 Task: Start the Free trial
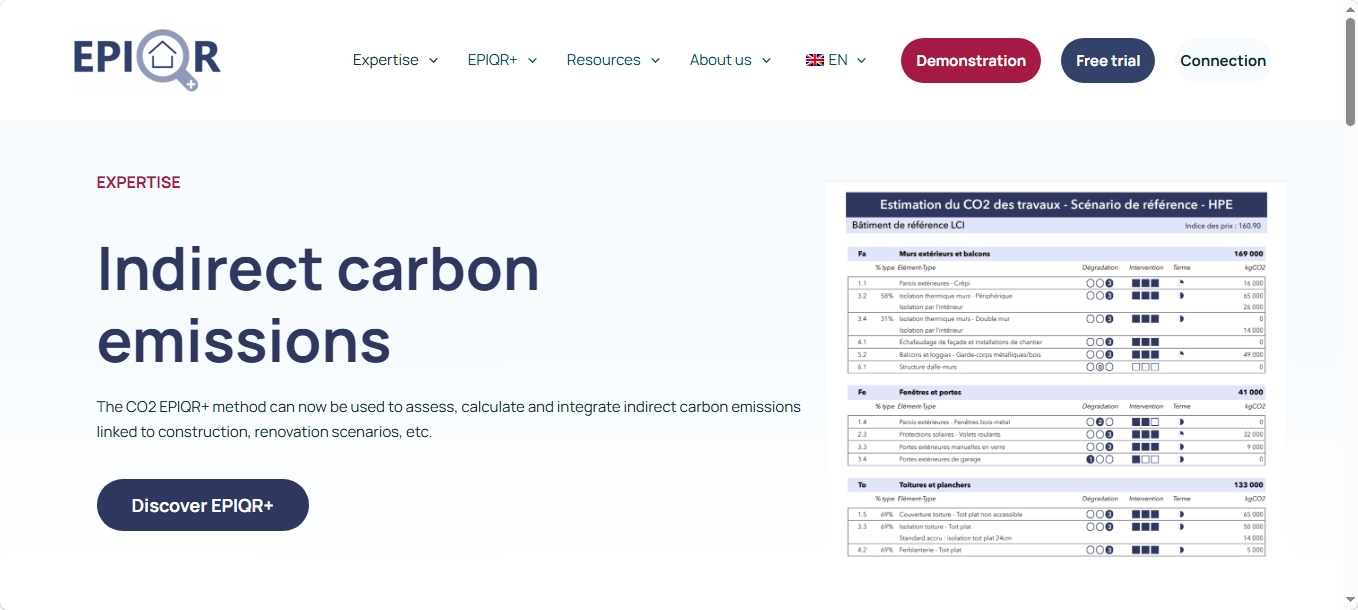[x=1108, y=60]
